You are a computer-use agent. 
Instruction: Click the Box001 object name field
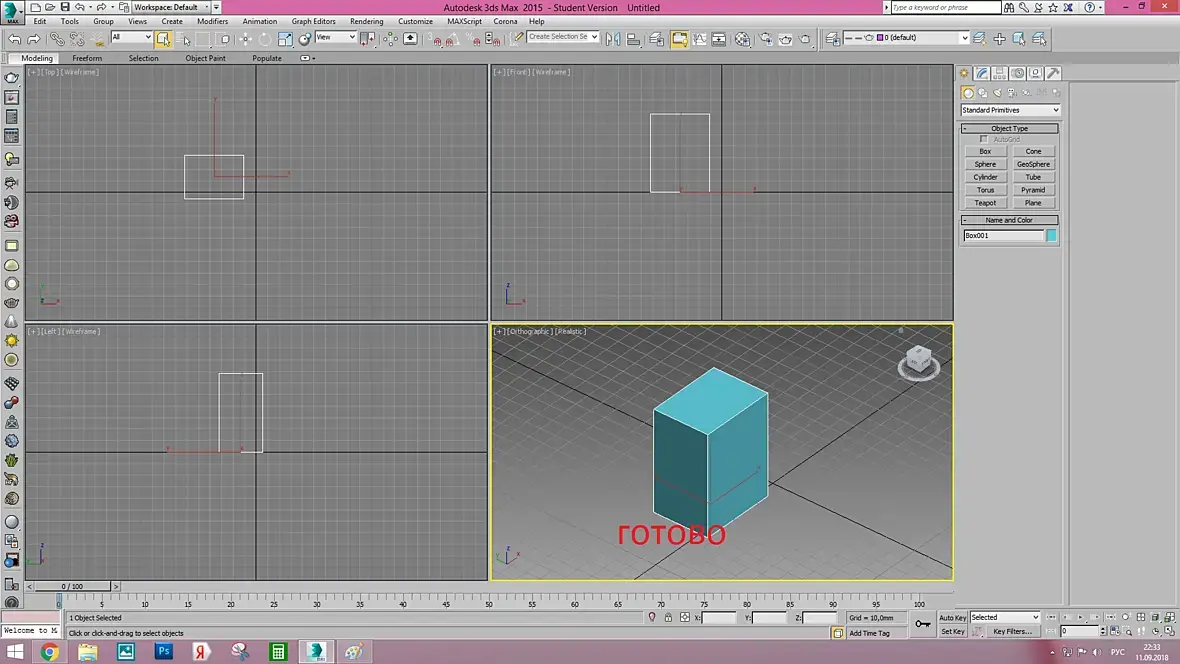coord(1003,236)
